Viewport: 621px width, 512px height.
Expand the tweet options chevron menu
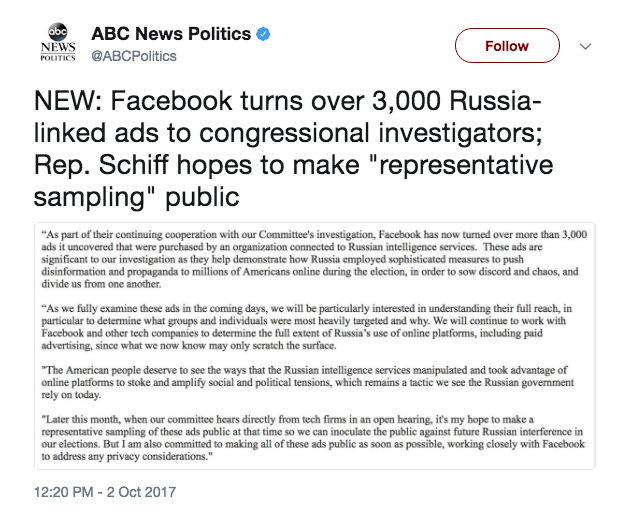[586, 46]
